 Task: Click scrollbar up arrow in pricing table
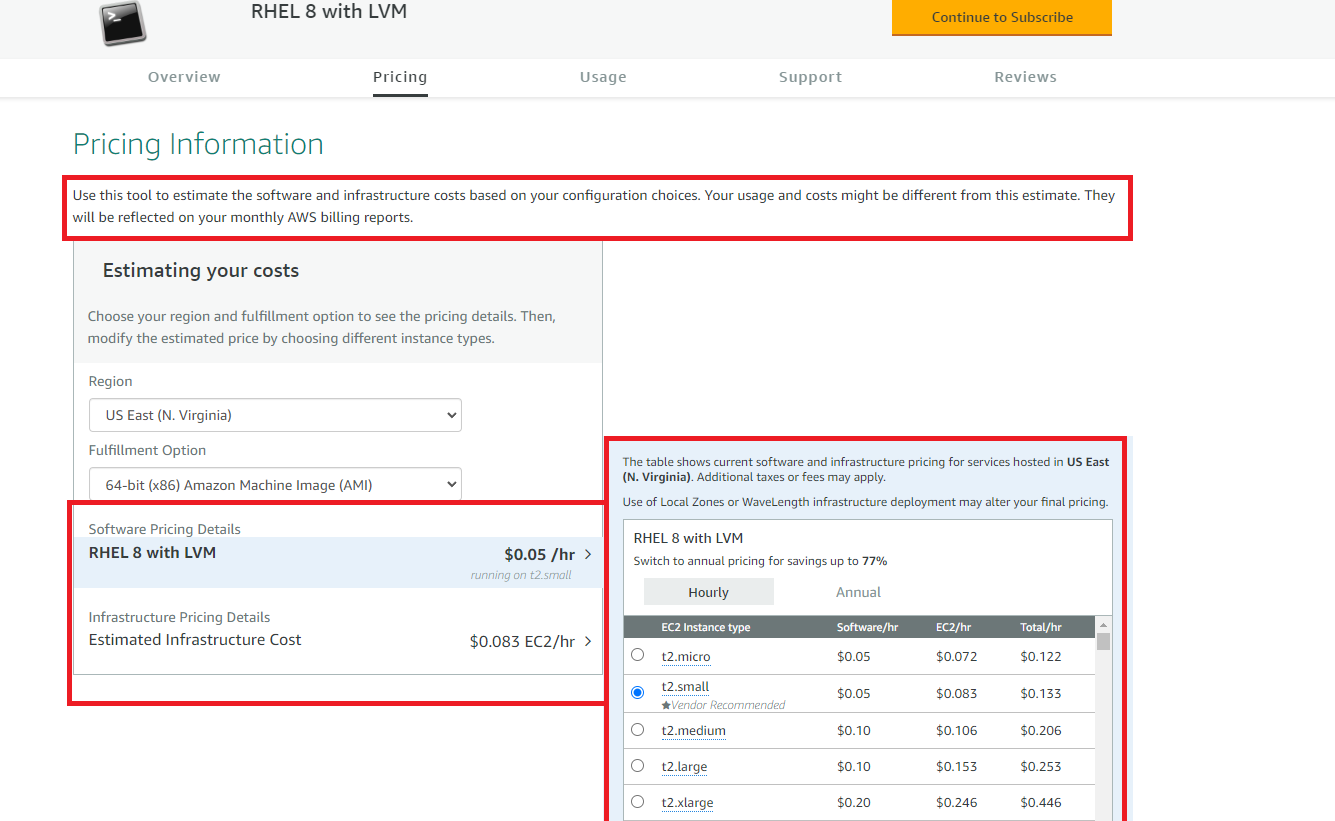(1103, 623)
